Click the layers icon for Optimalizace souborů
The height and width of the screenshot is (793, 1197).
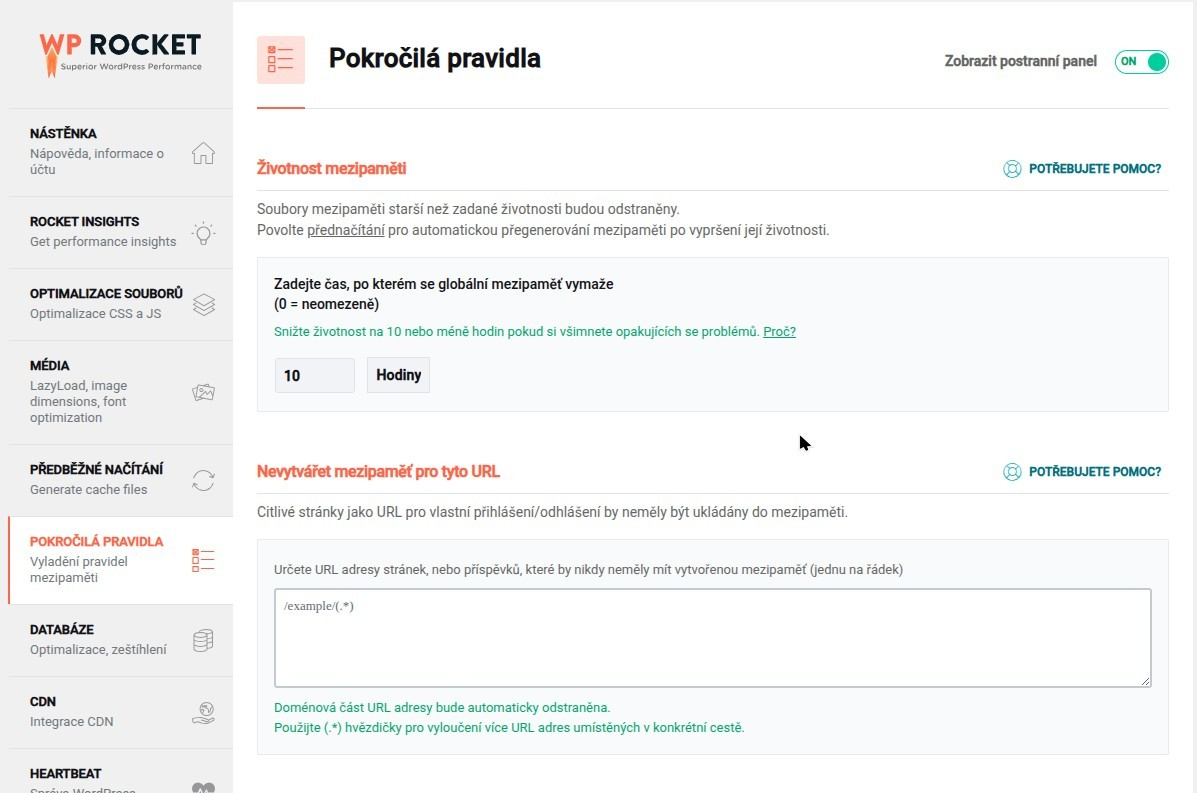tap(203, 305)
